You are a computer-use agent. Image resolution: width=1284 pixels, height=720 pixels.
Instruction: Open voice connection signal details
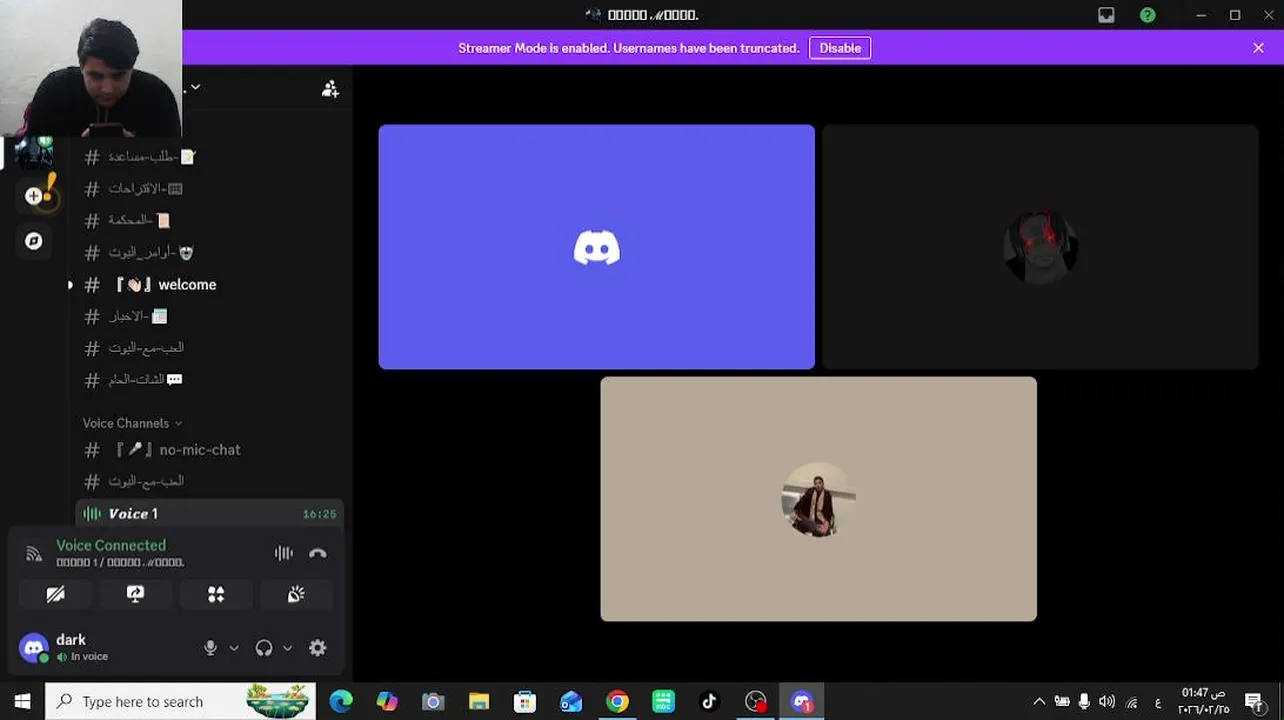tap(34, 553)
